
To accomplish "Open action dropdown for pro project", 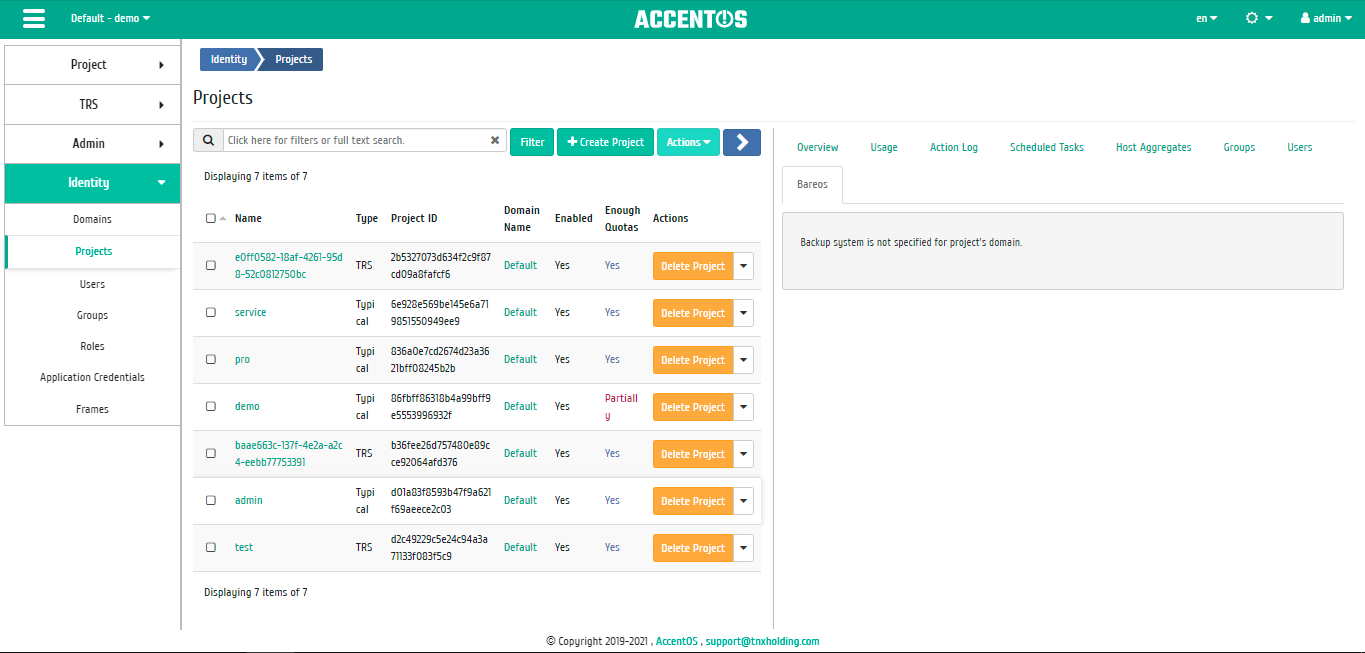I will click(743, 360).
